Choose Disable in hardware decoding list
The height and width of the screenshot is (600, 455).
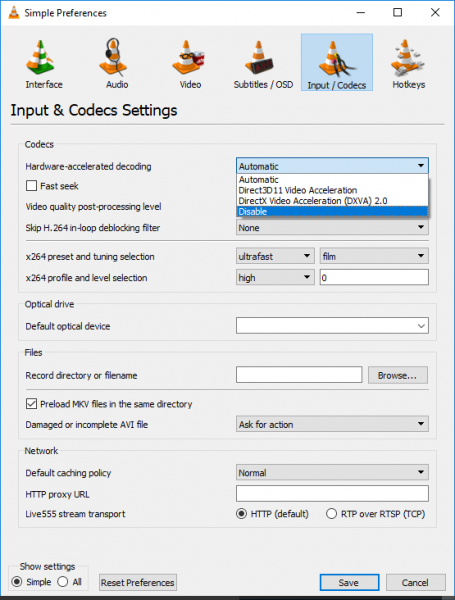pos(332,212)
